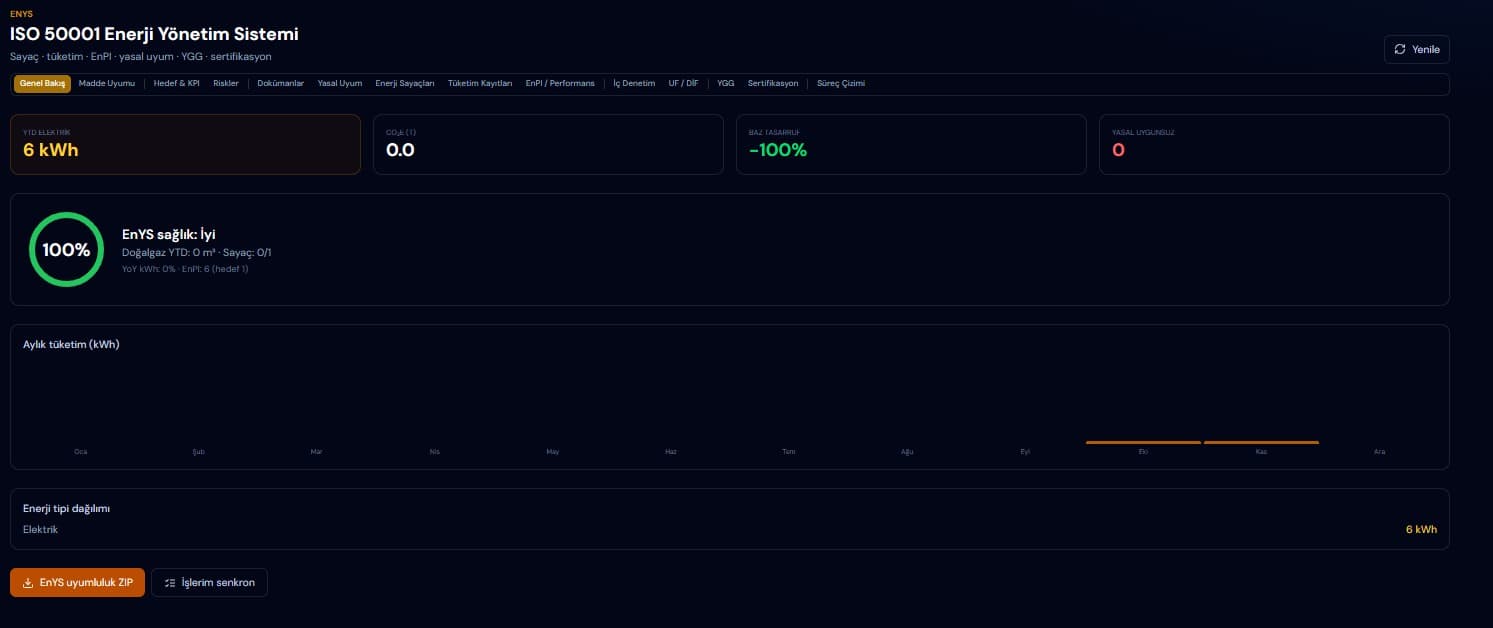Open the İç Denetim tab
The height and width of the screenshot is (628, 1493).
point(634,83)
